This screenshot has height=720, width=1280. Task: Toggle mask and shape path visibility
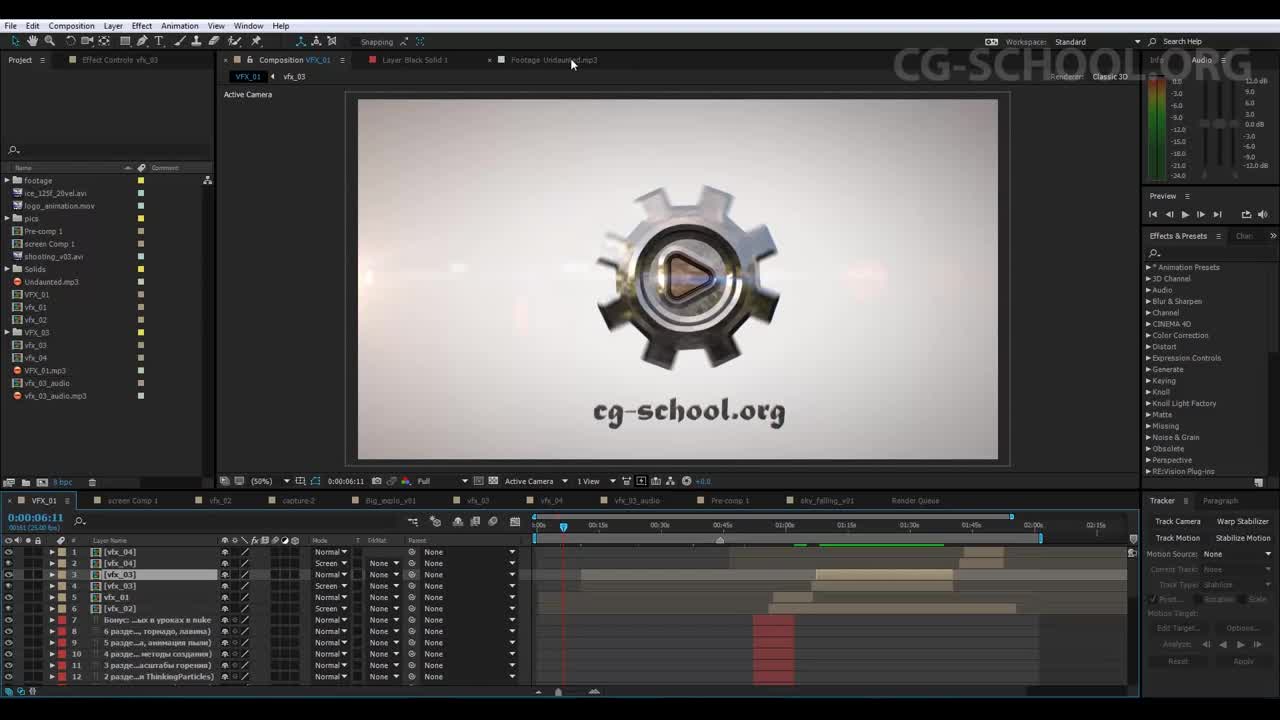click(x=315, y=481)
